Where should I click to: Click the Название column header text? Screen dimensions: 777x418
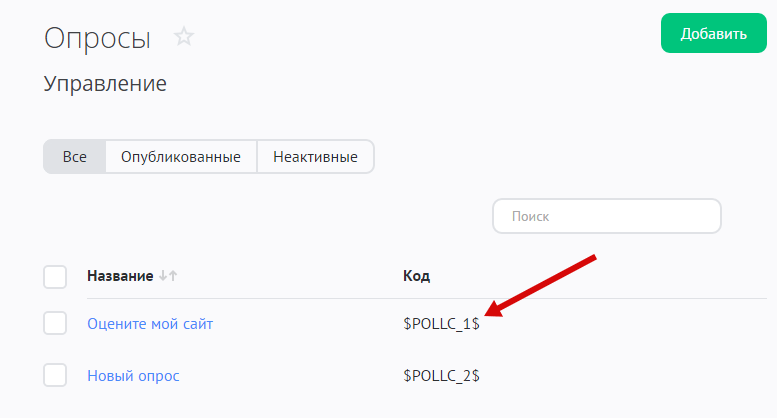click(x=120, y=276)
